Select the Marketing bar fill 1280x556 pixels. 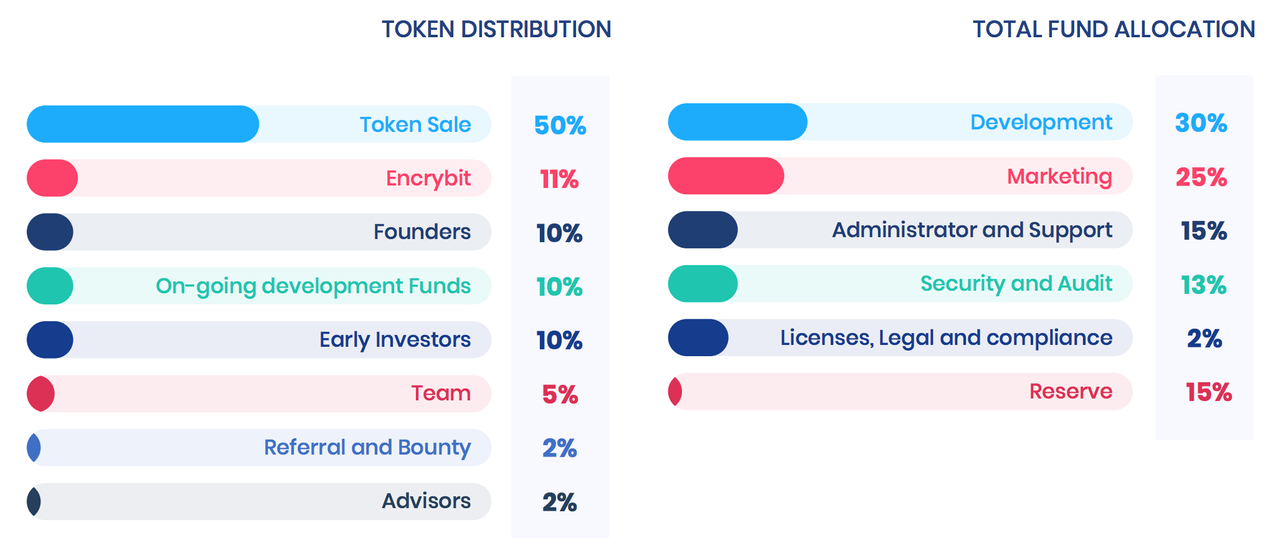click(x=726, y=176)
